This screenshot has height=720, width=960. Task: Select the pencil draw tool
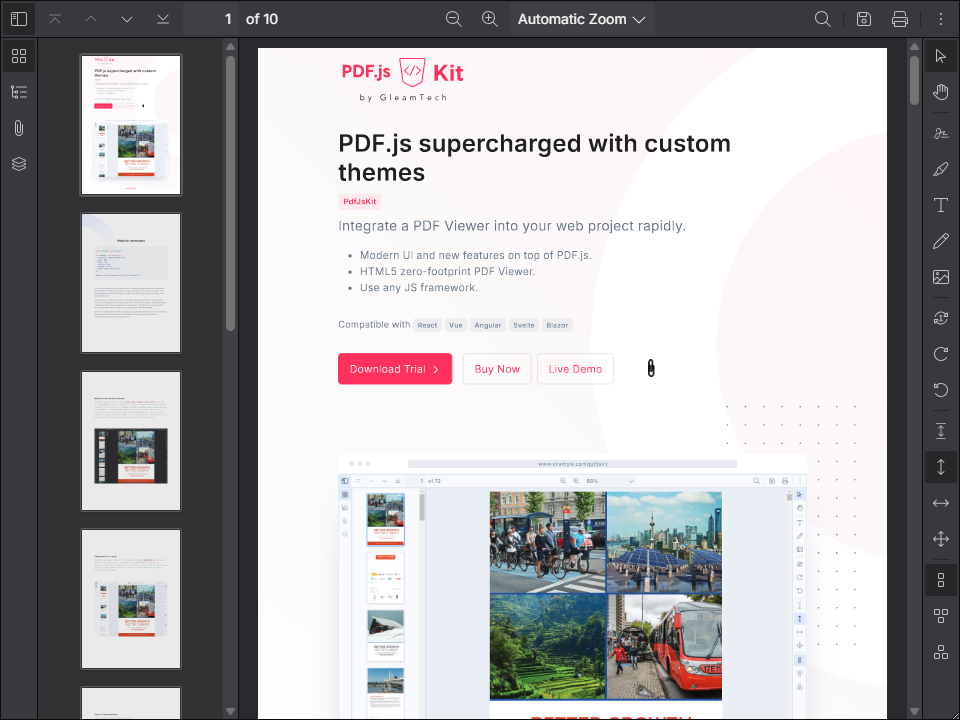941,241
